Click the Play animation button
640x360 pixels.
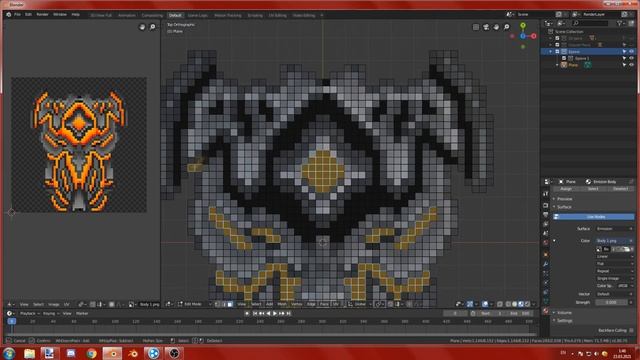click(x=275, y=313)
